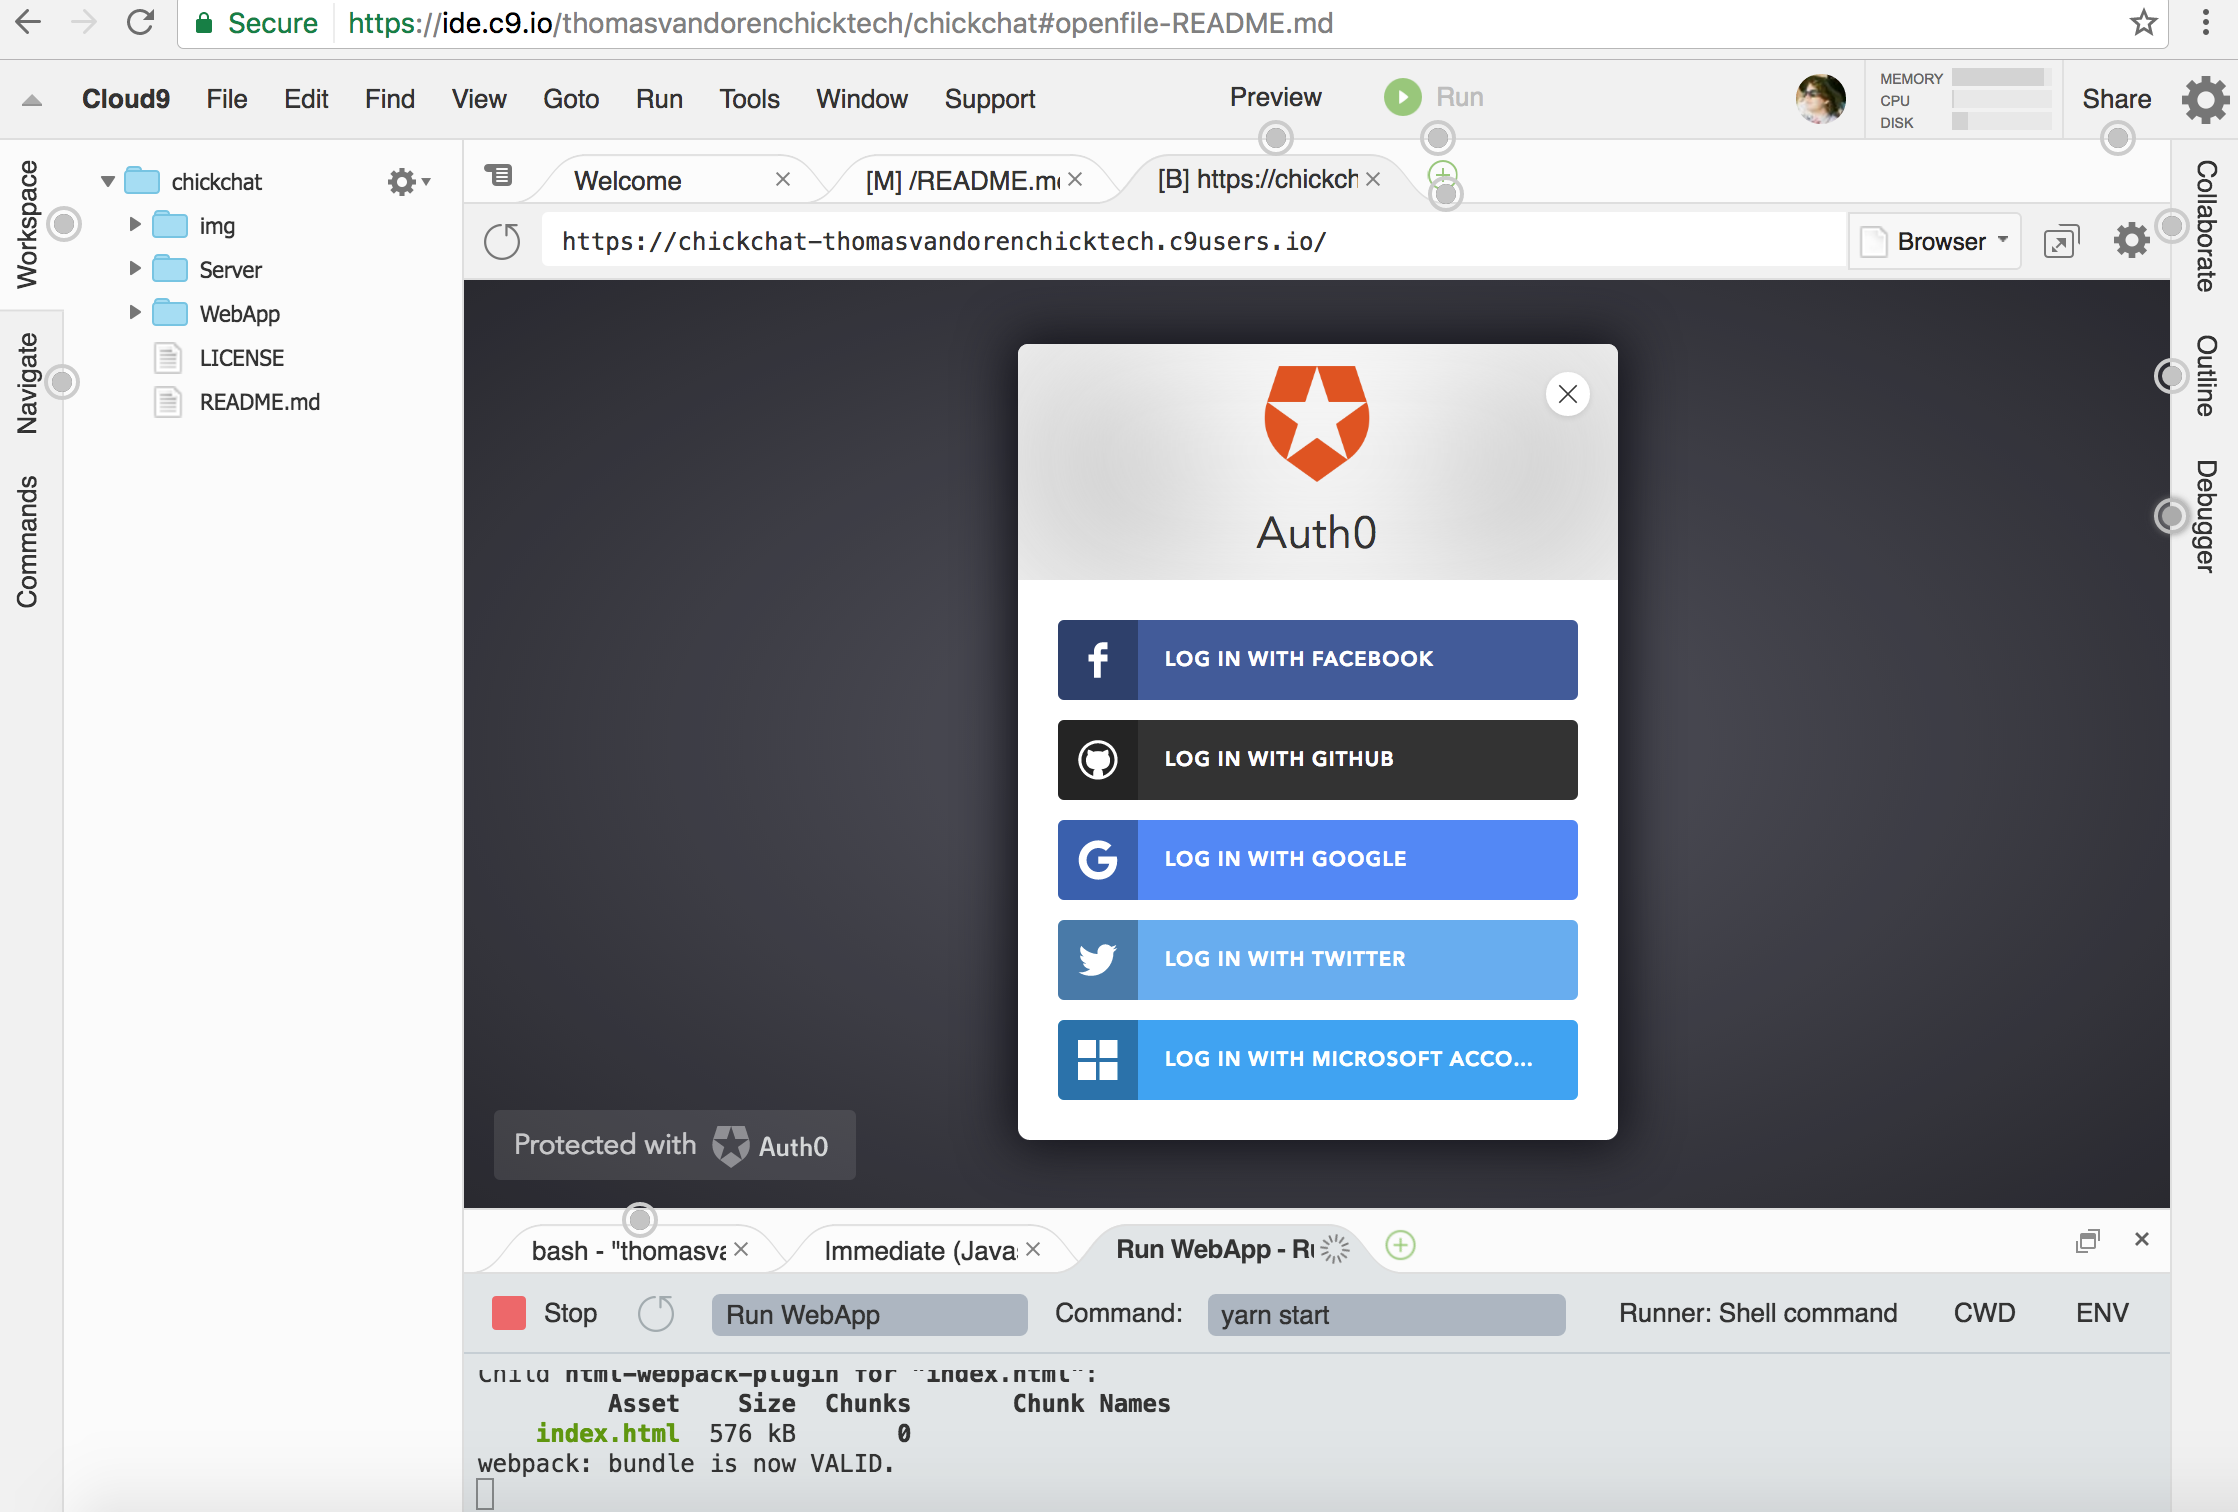Toggle the Collaborate side panel
The width and height of the screenshot is (2238, 1512).
(2206, 226)
